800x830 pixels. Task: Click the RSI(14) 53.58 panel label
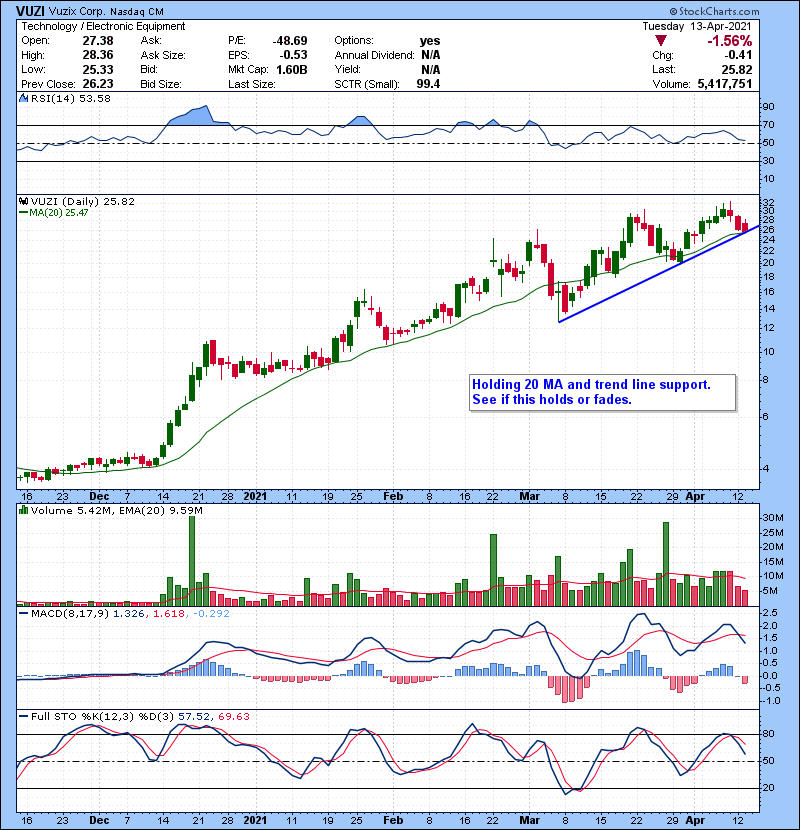click(71, 98)
